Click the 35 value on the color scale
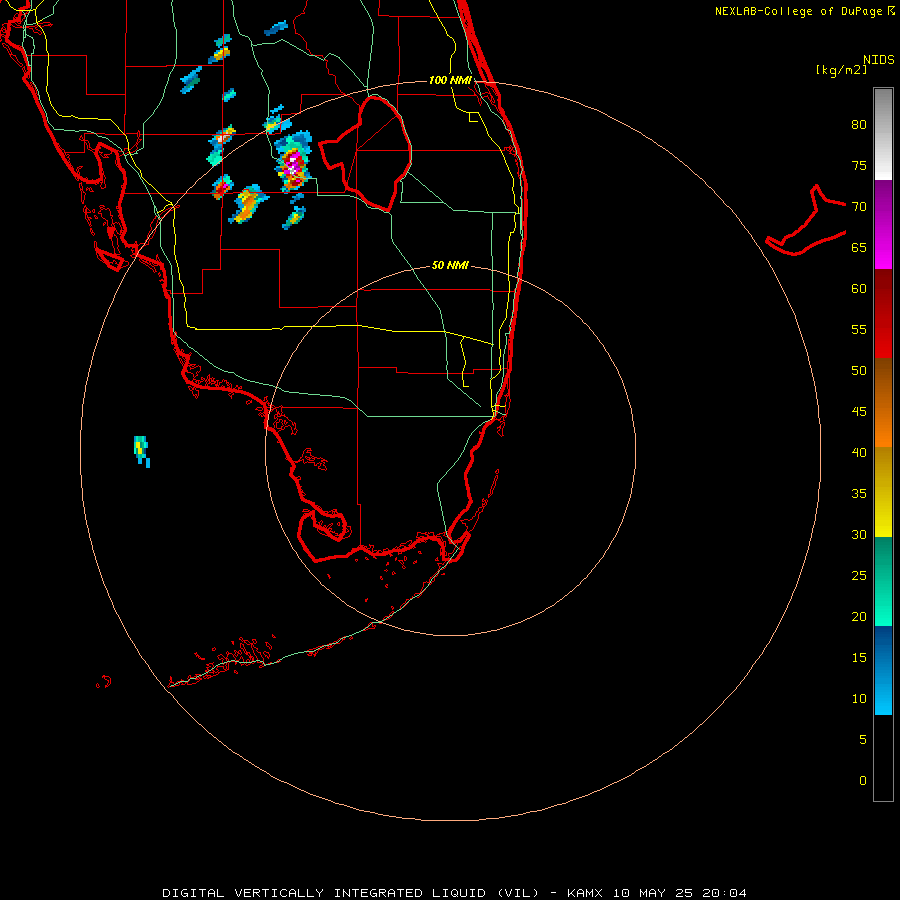Image resolution: width=900 pixels, height=900 pixels. pos(859,494)
